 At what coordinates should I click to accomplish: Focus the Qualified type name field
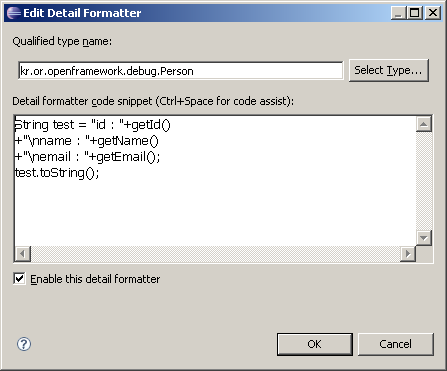click(180, 71)
